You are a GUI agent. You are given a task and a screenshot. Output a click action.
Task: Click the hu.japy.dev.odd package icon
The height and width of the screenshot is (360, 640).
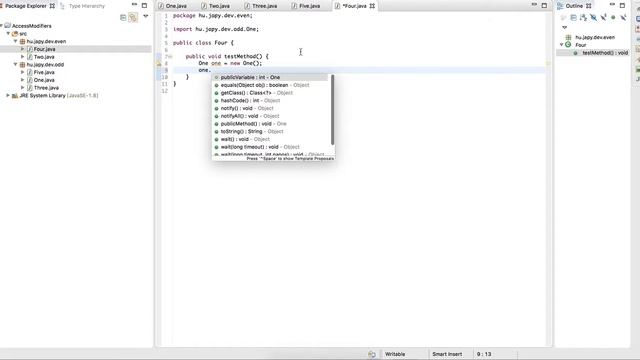point(22,64)
